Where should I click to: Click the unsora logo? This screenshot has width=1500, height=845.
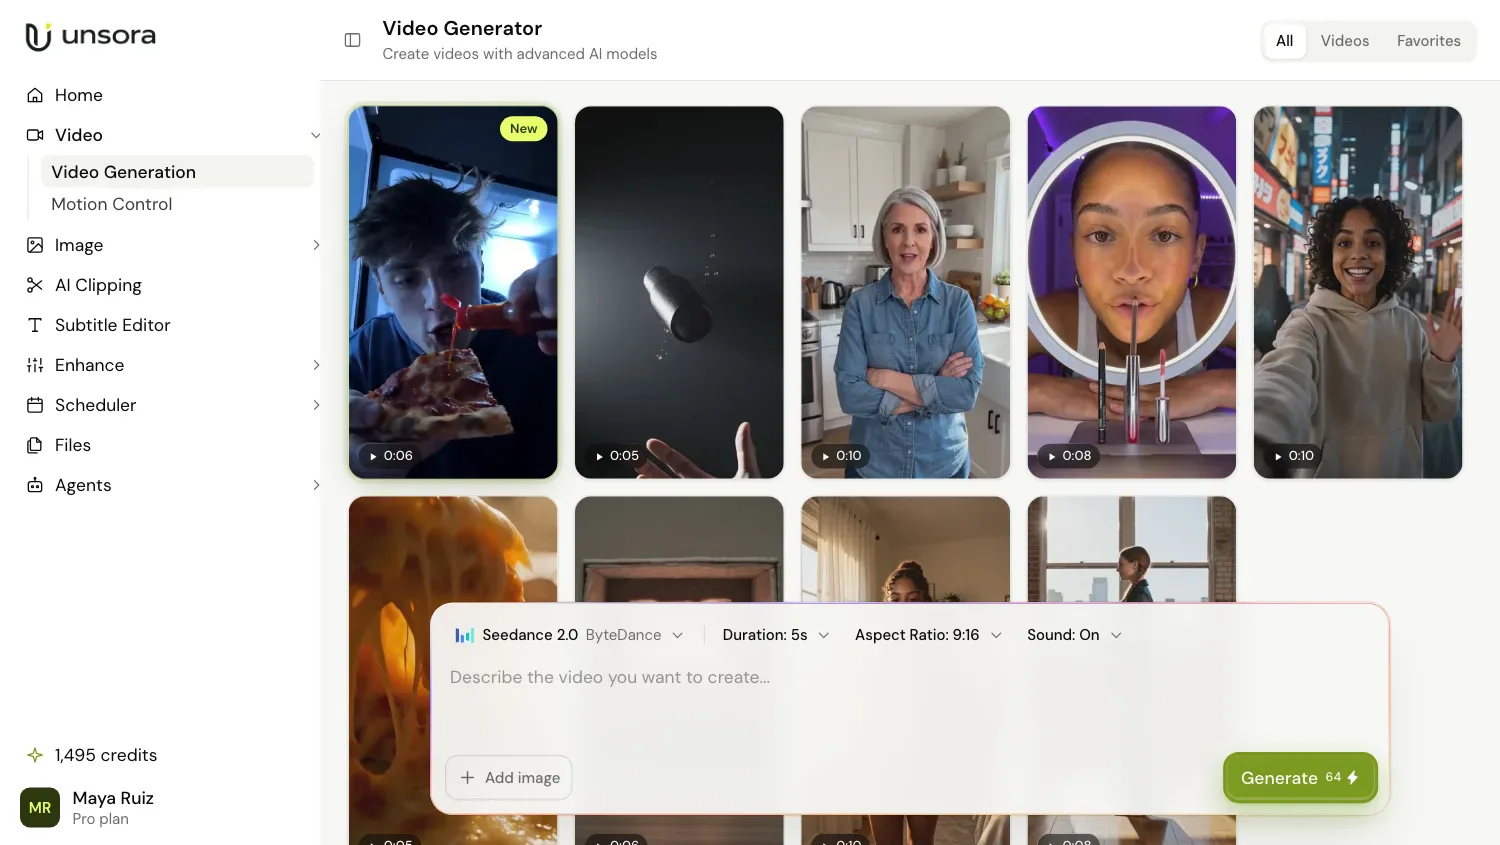click(x=90, y=37)
